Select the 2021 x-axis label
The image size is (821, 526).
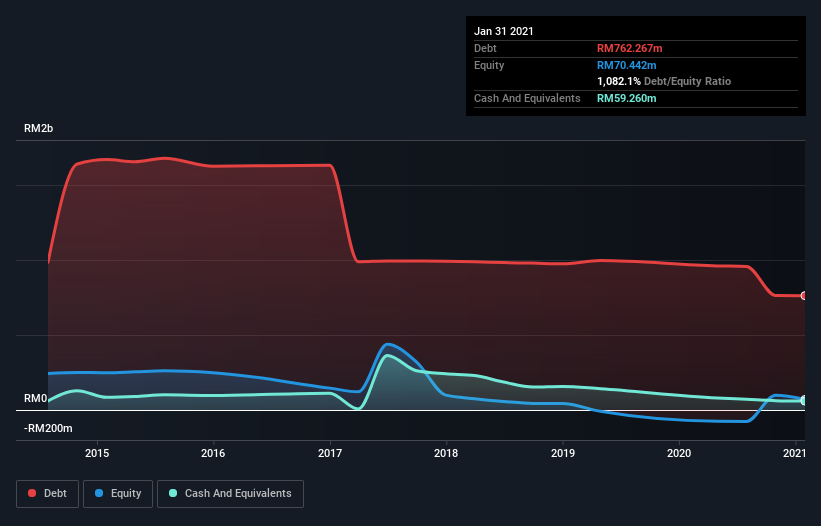coord(794,453)
